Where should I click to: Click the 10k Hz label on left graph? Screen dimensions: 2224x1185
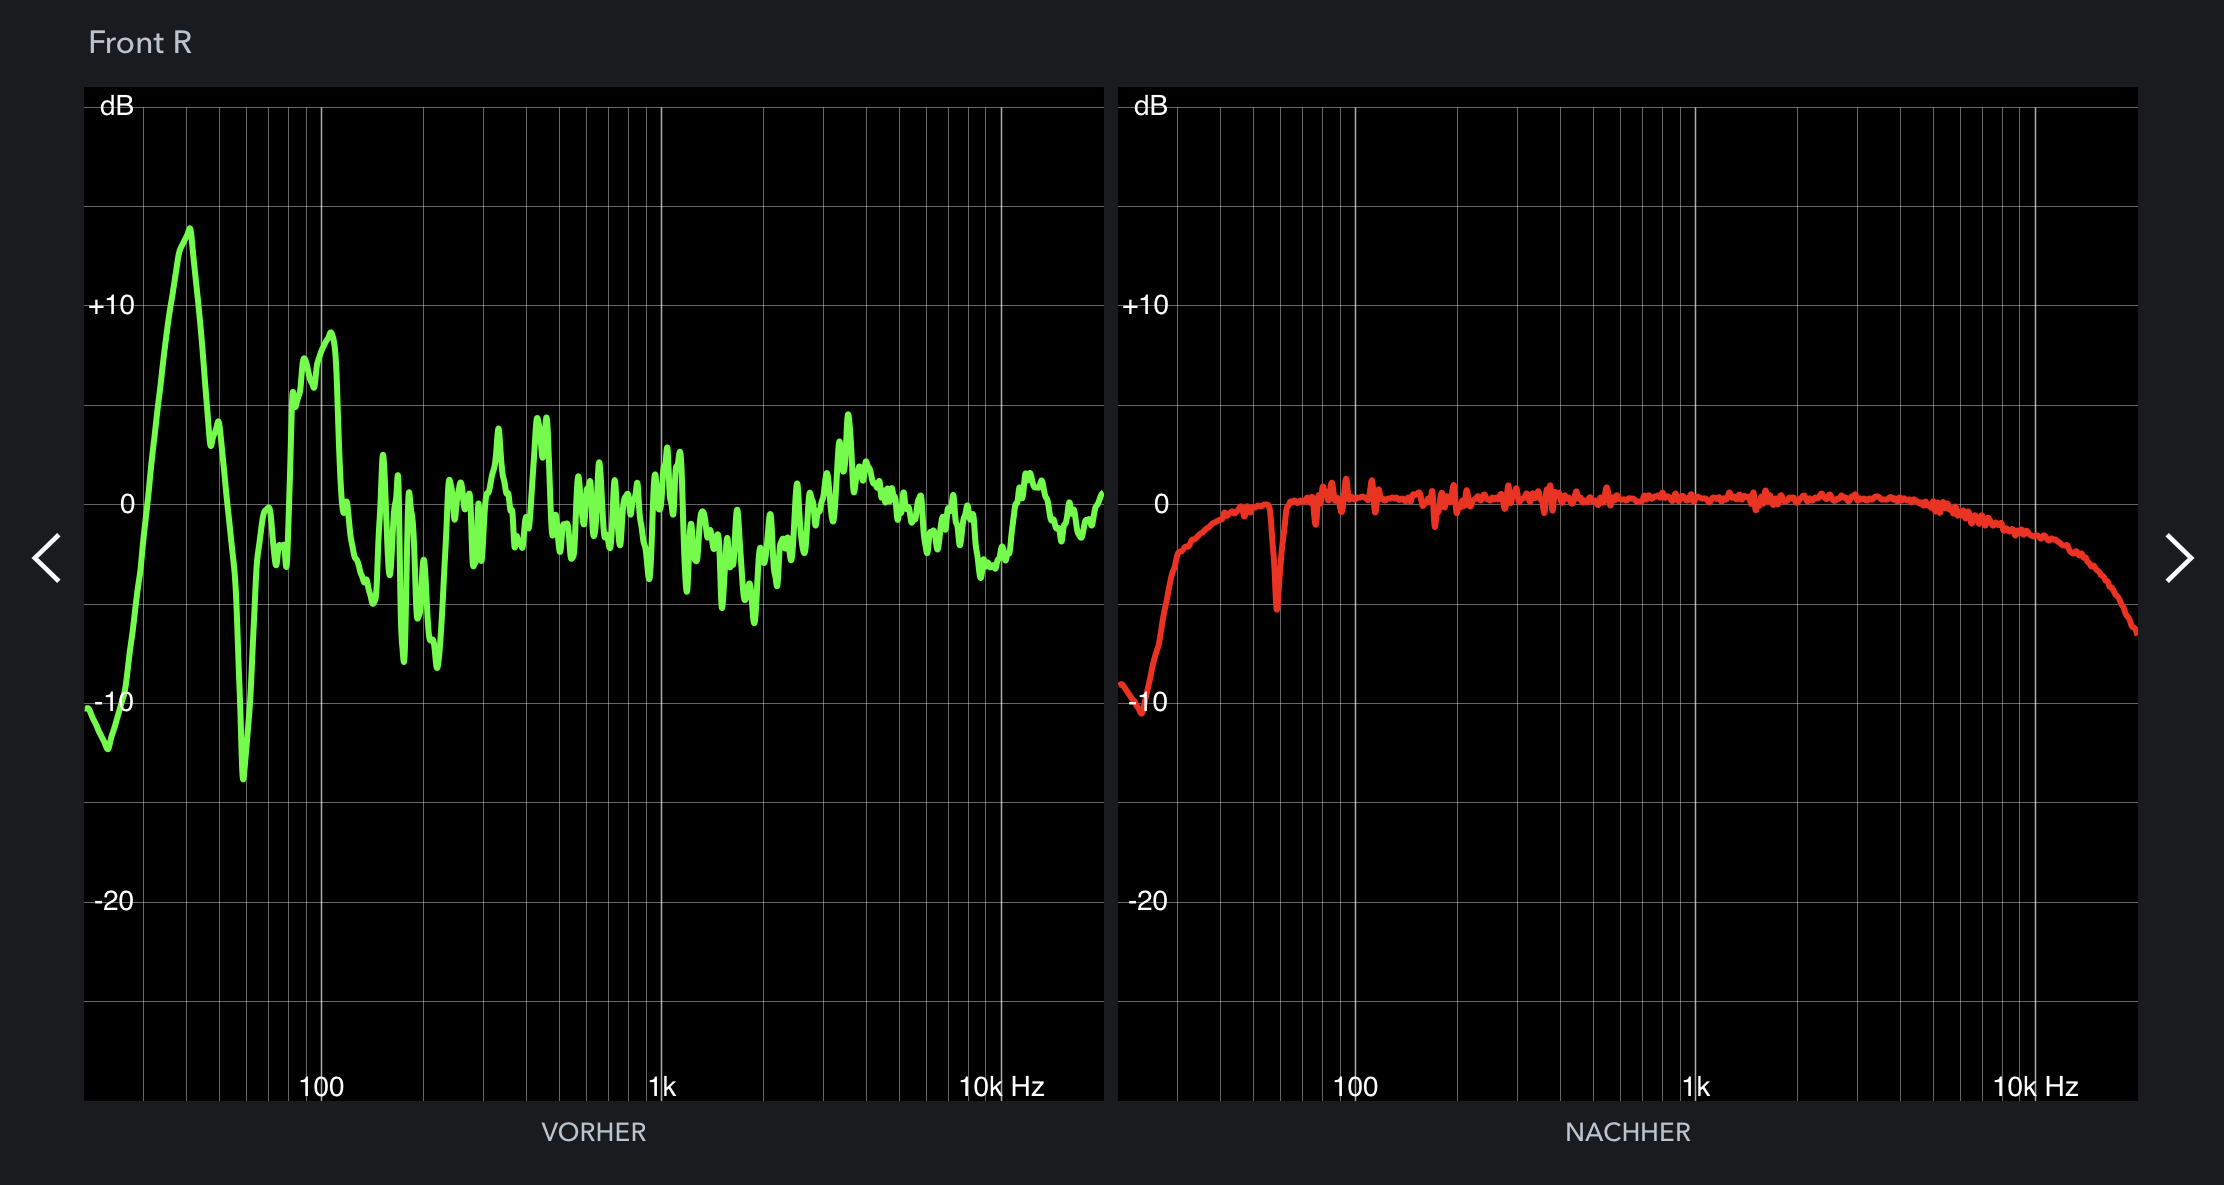1001,1087
